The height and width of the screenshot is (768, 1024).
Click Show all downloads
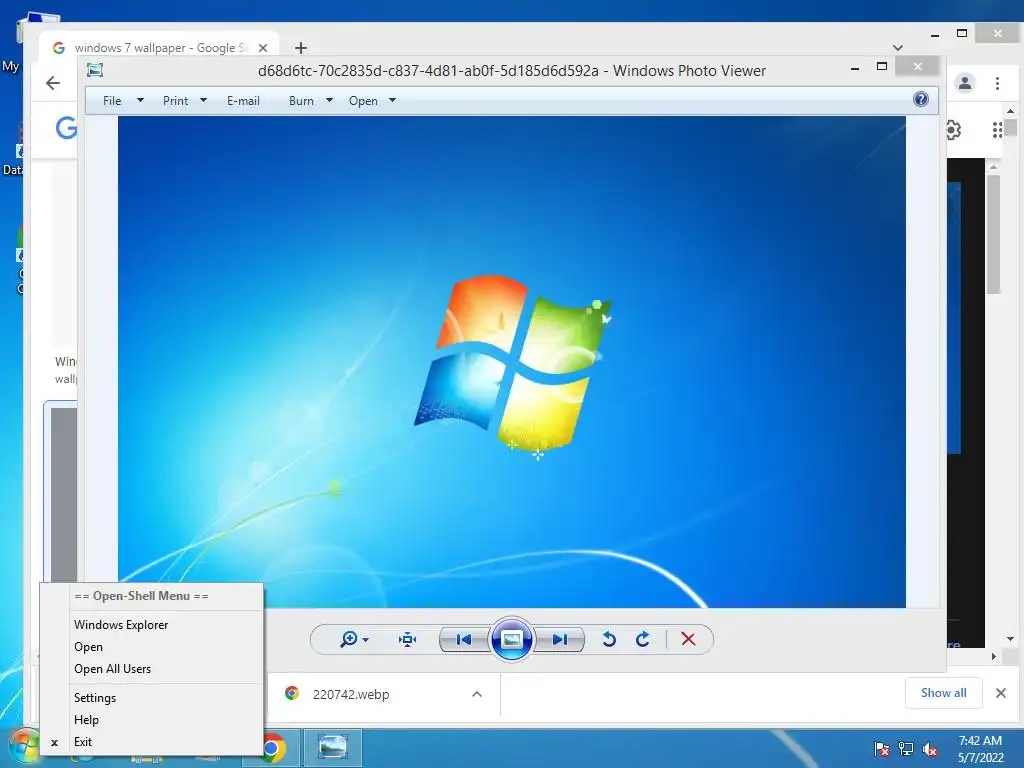click(x=943, y=693)
